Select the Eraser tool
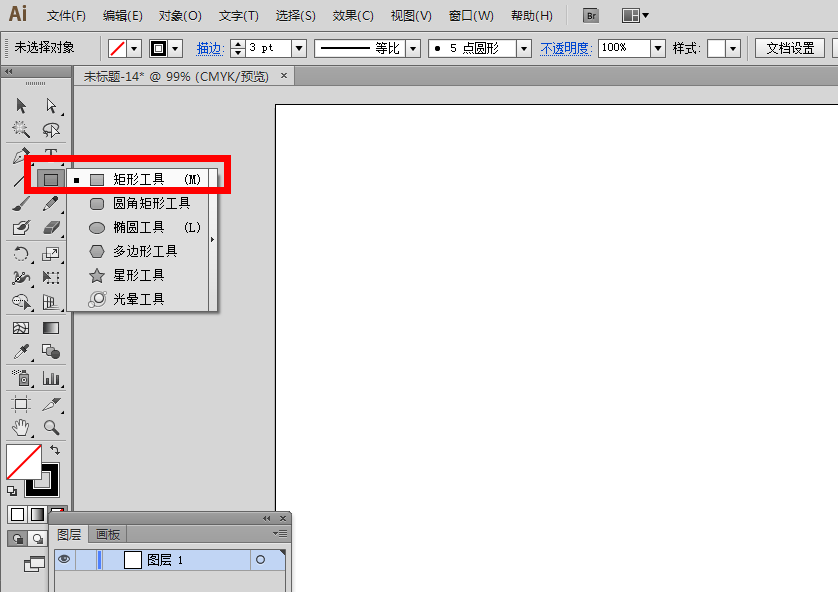This screenshot has height=592, width=838. (51, 228)
